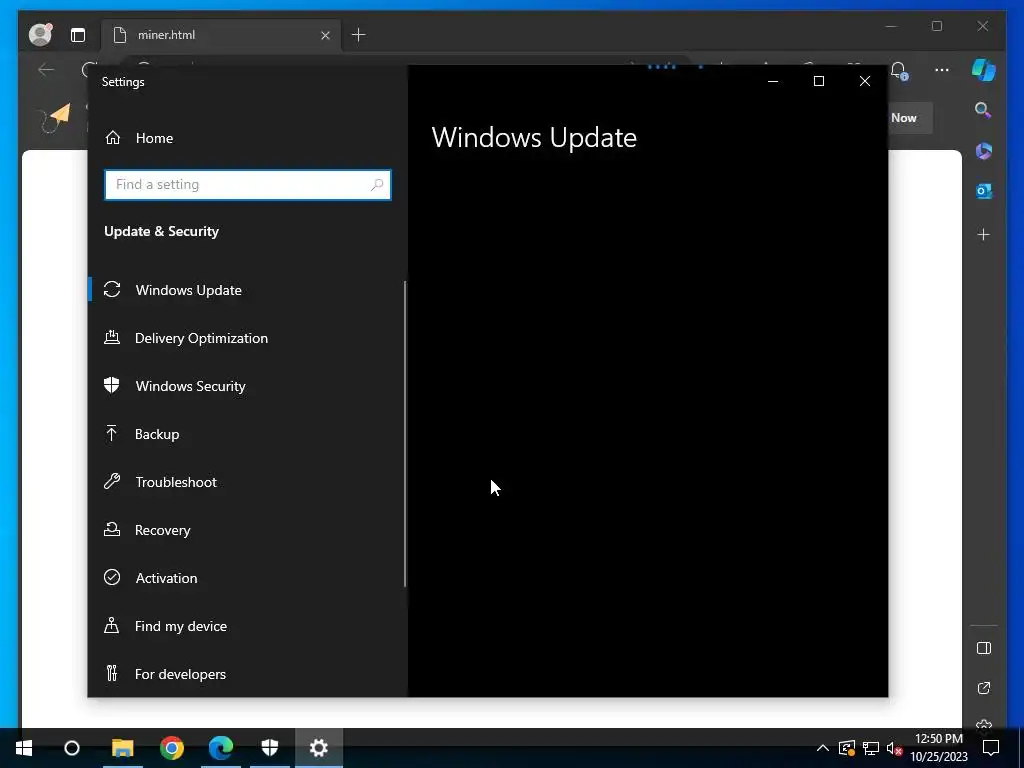Viewport: 1024px width, 768px height.
Task: Click the Settings gear on taskbar
Action: [319, 748]
